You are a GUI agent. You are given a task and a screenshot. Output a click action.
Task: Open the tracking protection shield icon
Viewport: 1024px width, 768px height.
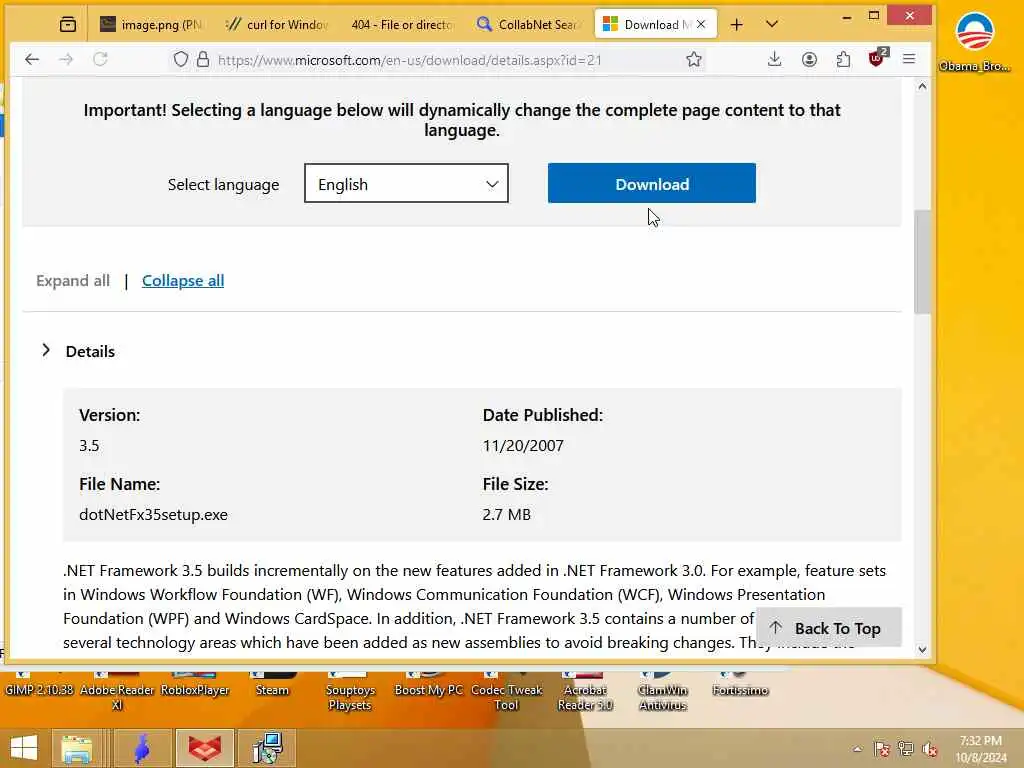181,59
